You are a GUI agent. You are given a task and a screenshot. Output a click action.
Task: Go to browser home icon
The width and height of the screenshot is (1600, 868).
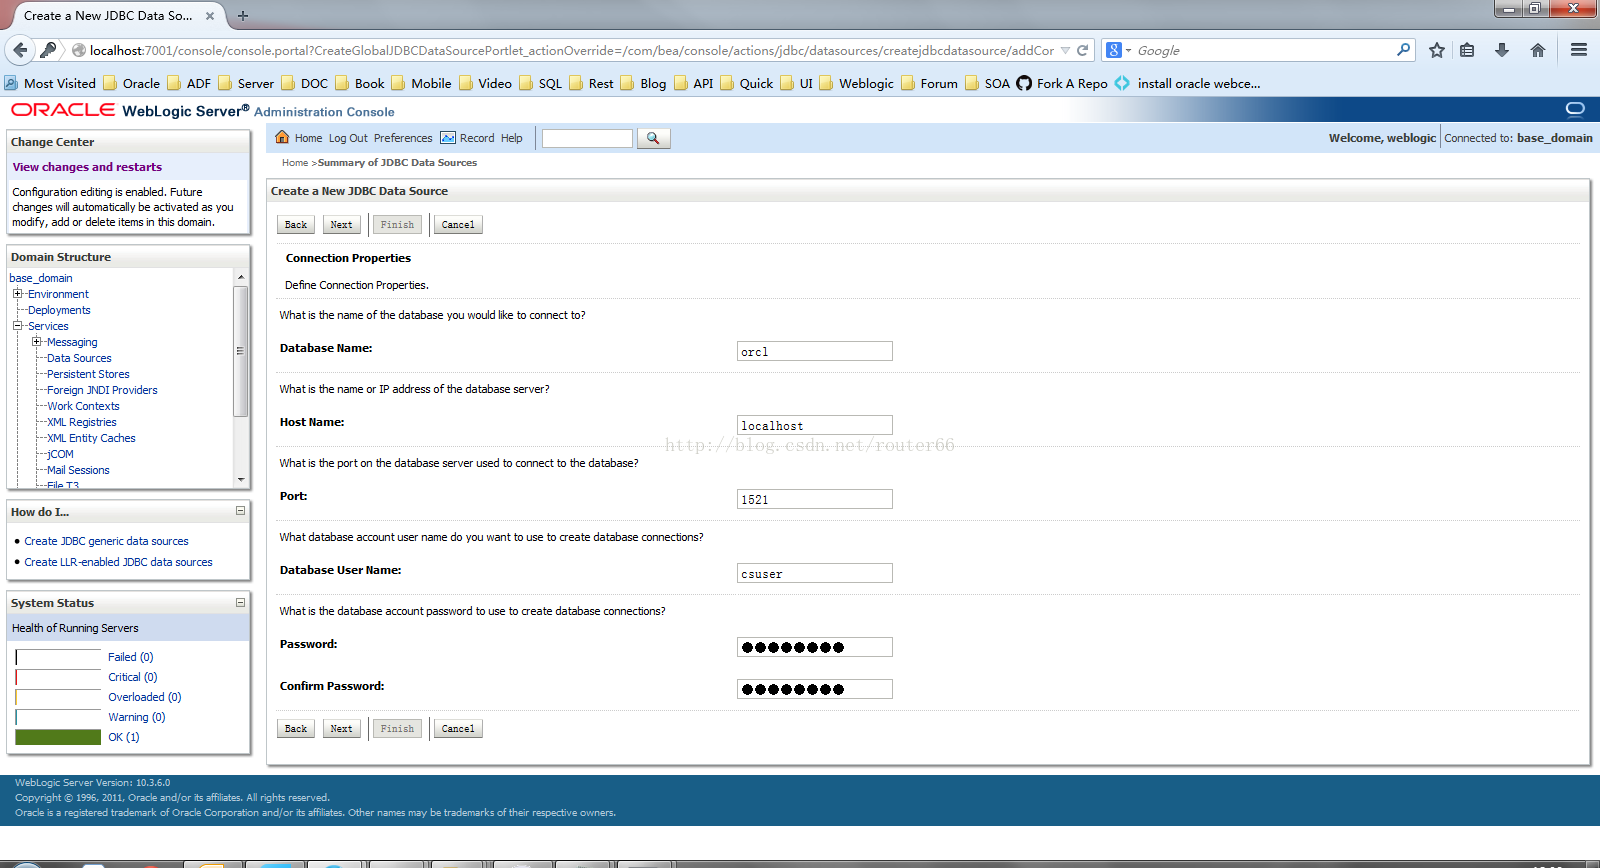click(x=1538, y=50)
